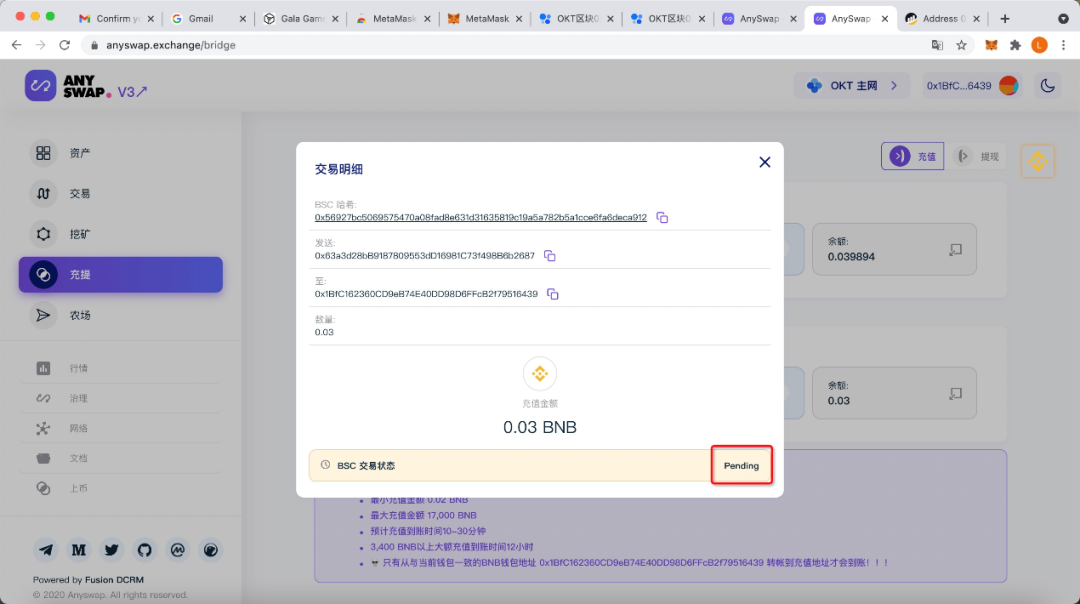This screenshot has height=604, width=1080.
Task: Copy the recipient address 0x1BfC162...
Action: [552, 294]
